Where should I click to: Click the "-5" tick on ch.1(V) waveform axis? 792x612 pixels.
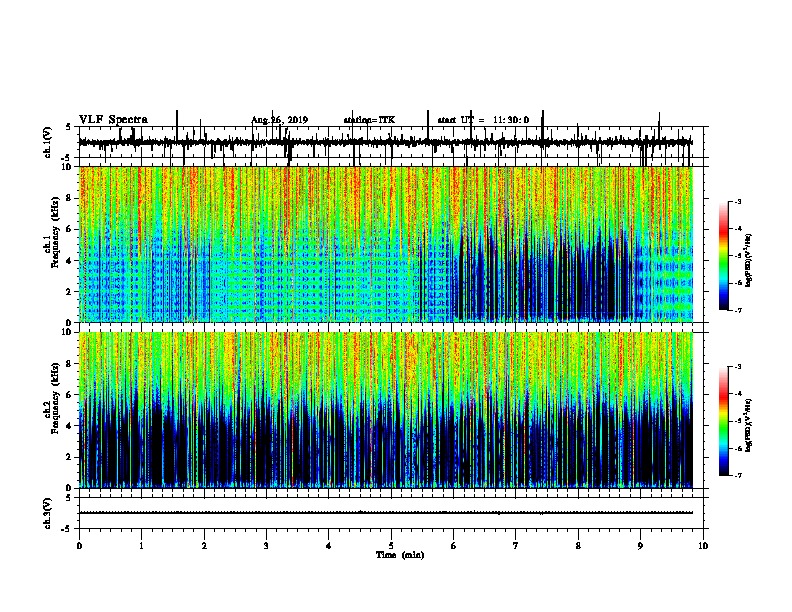[x=67, y=158]
